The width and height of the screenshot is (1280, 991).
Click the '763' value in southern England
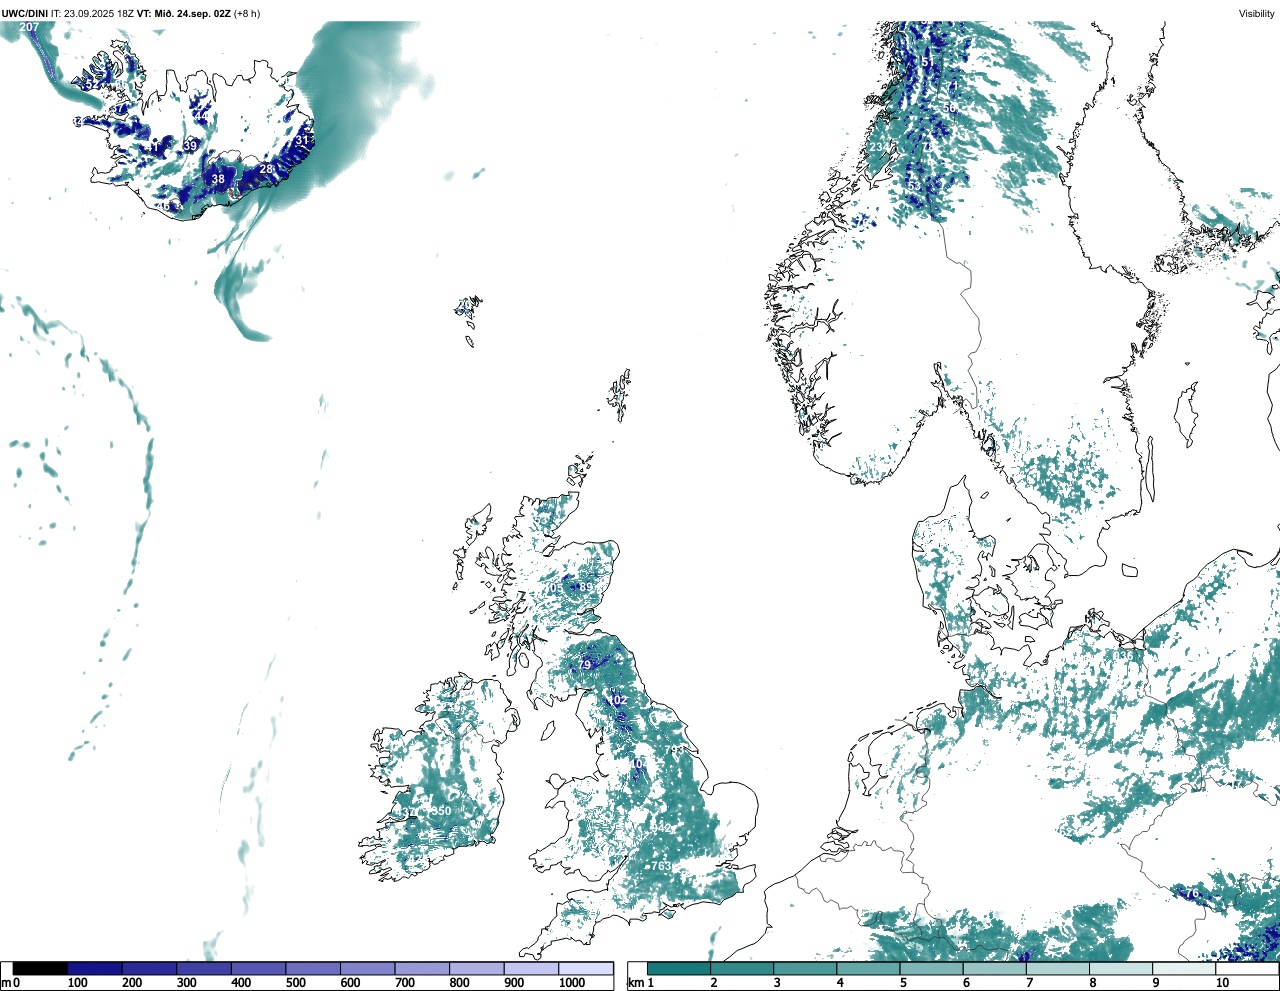661,866
